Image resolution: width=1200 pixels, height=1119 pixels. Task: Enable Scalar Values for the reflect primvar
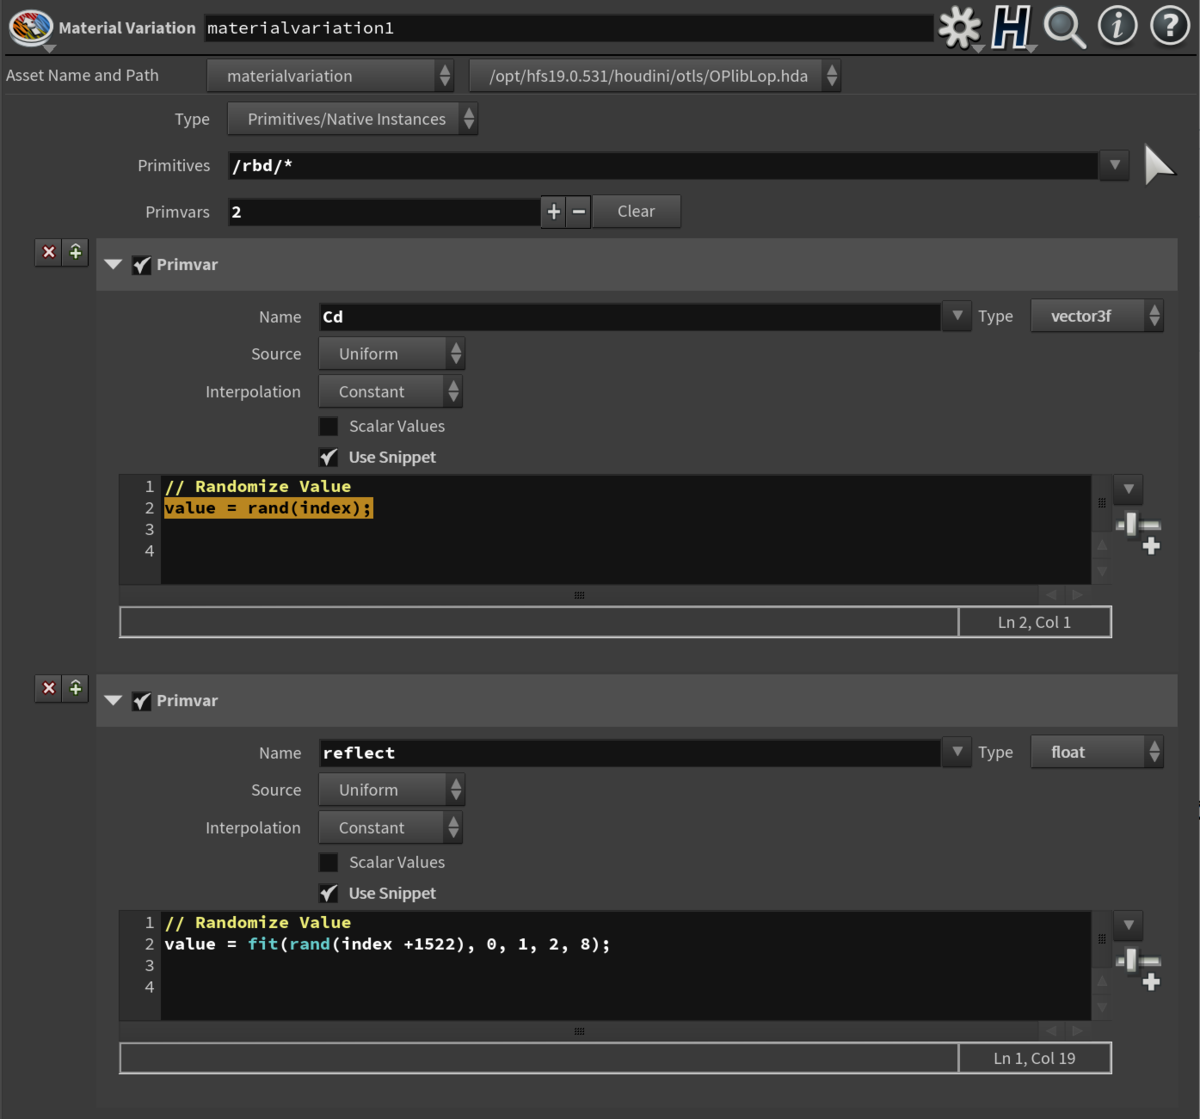pos(328,862)
